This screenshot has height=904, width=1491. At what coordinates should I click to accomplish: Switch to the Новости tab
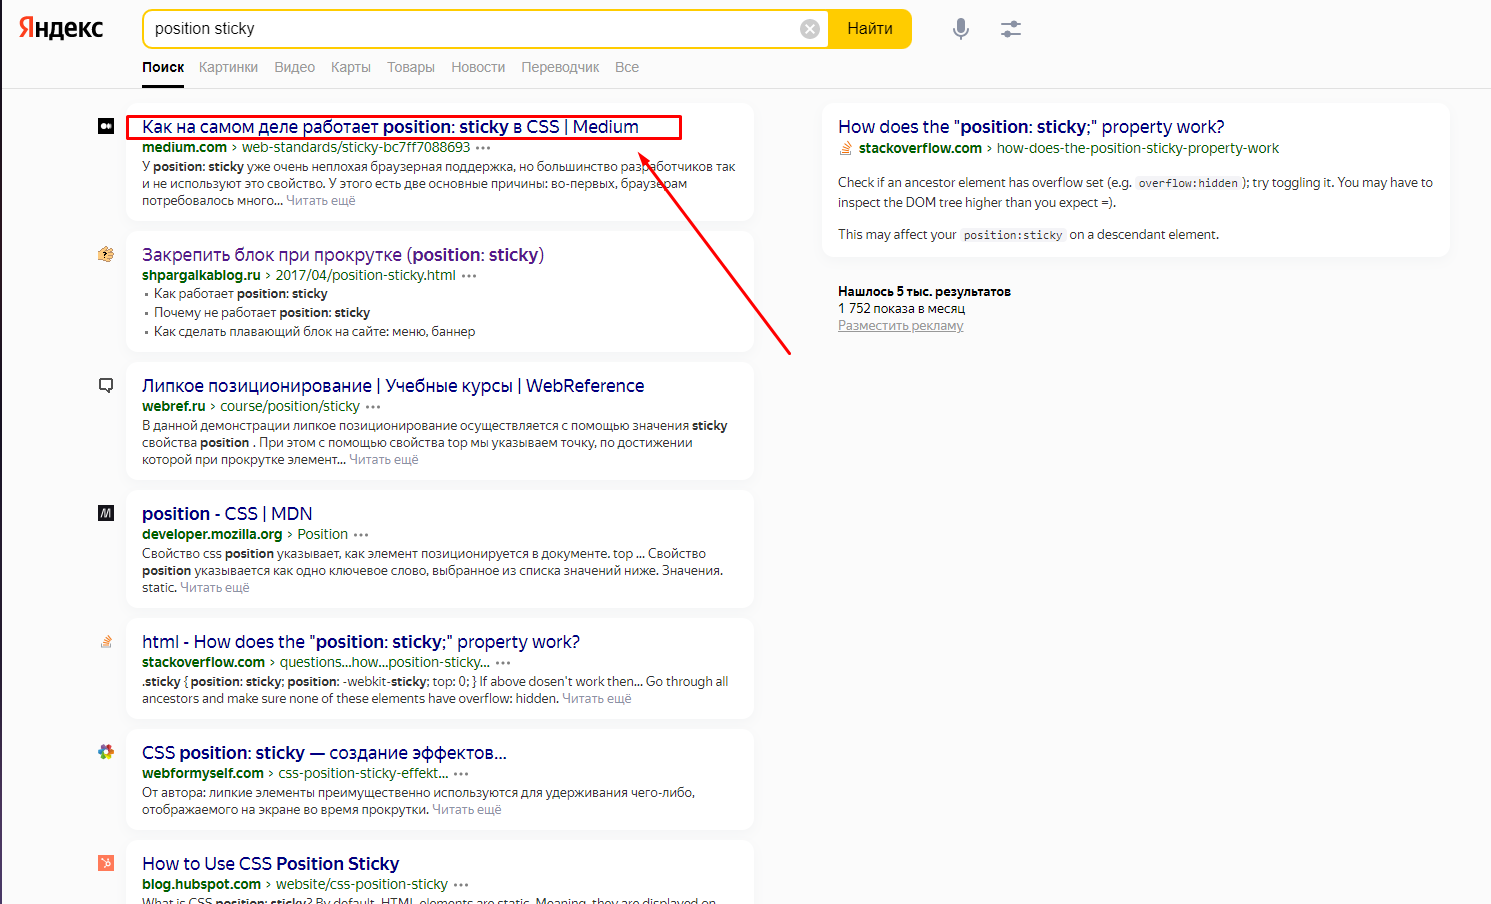tap(478, 67)
